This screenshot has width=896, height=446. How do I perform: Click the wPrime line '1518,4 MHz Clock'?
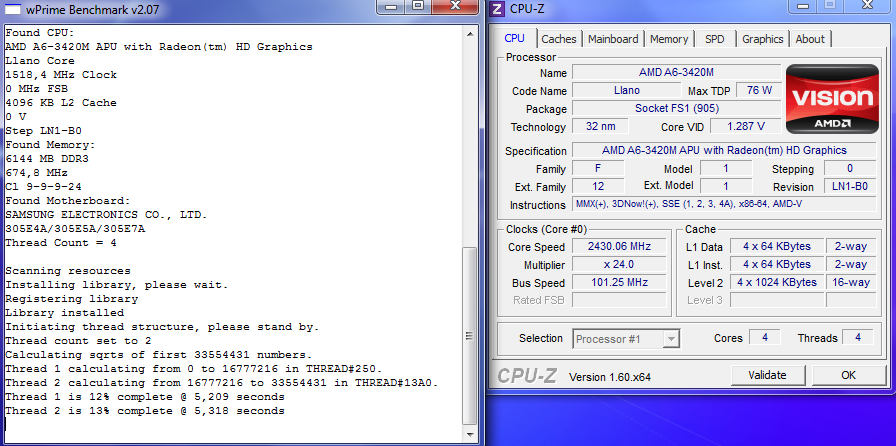[61, 75]
